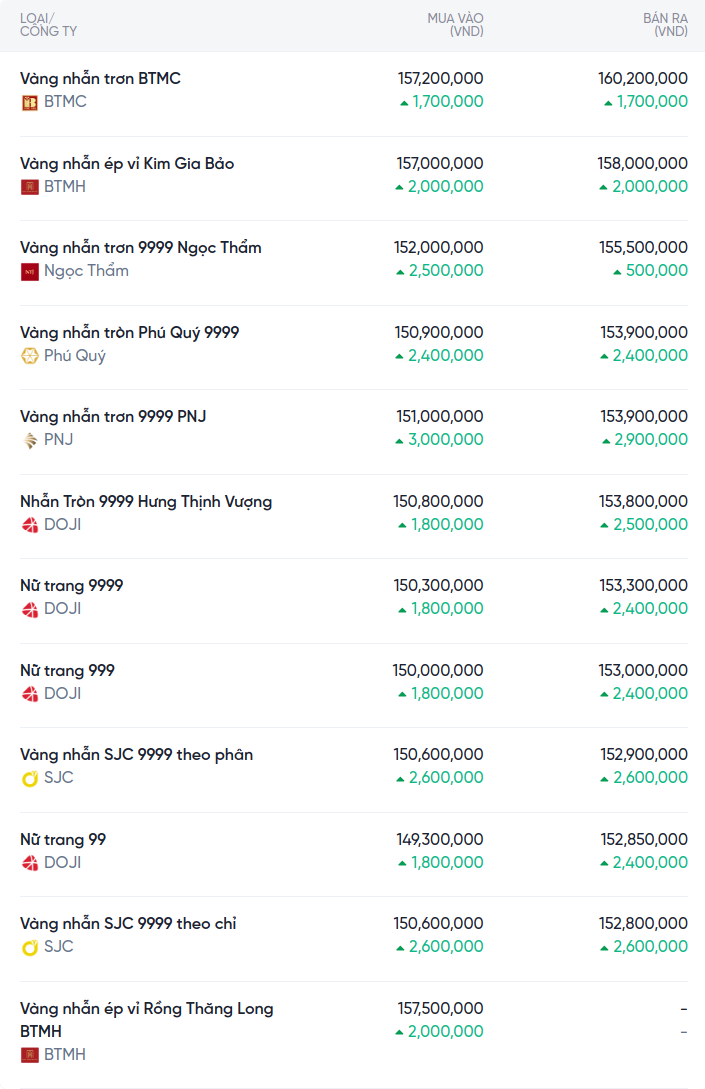Viewport: 705px width, 1089px height.
Task: Click PNJ buy price 151,000,000
Action: click(440, 416)
